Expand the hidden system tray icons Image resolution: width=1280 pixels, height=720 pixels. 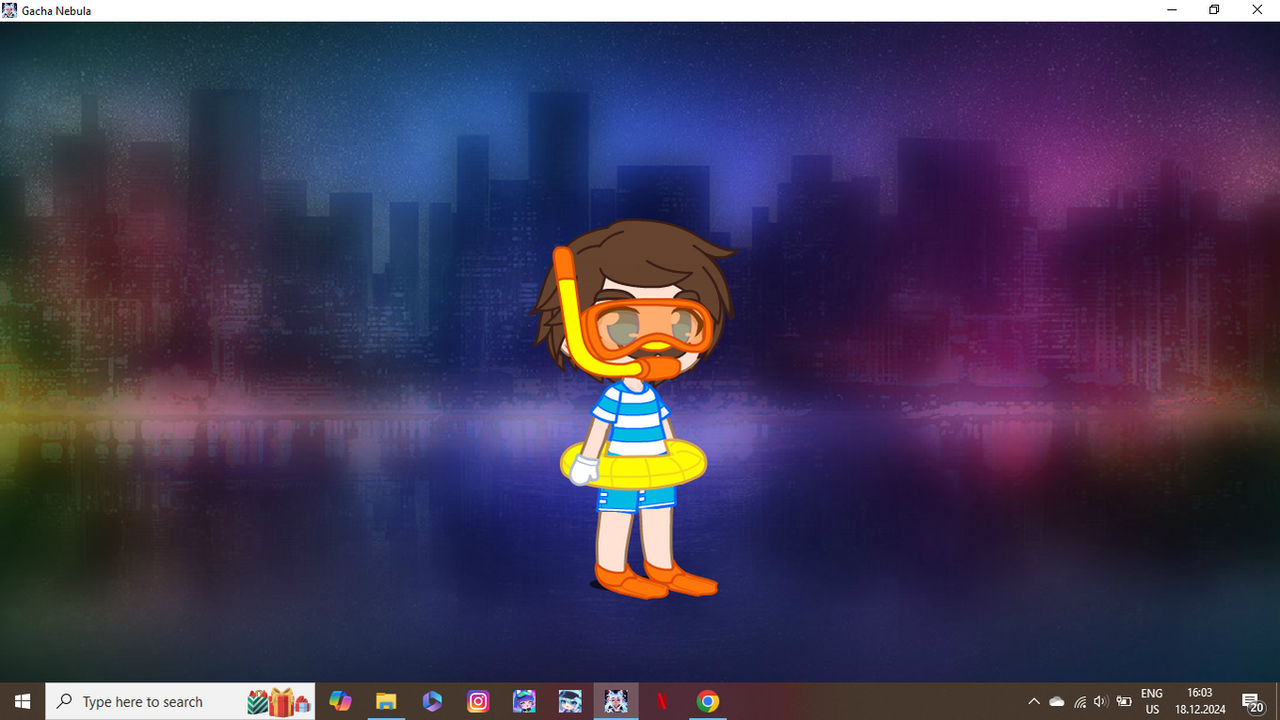(1034, 701)
